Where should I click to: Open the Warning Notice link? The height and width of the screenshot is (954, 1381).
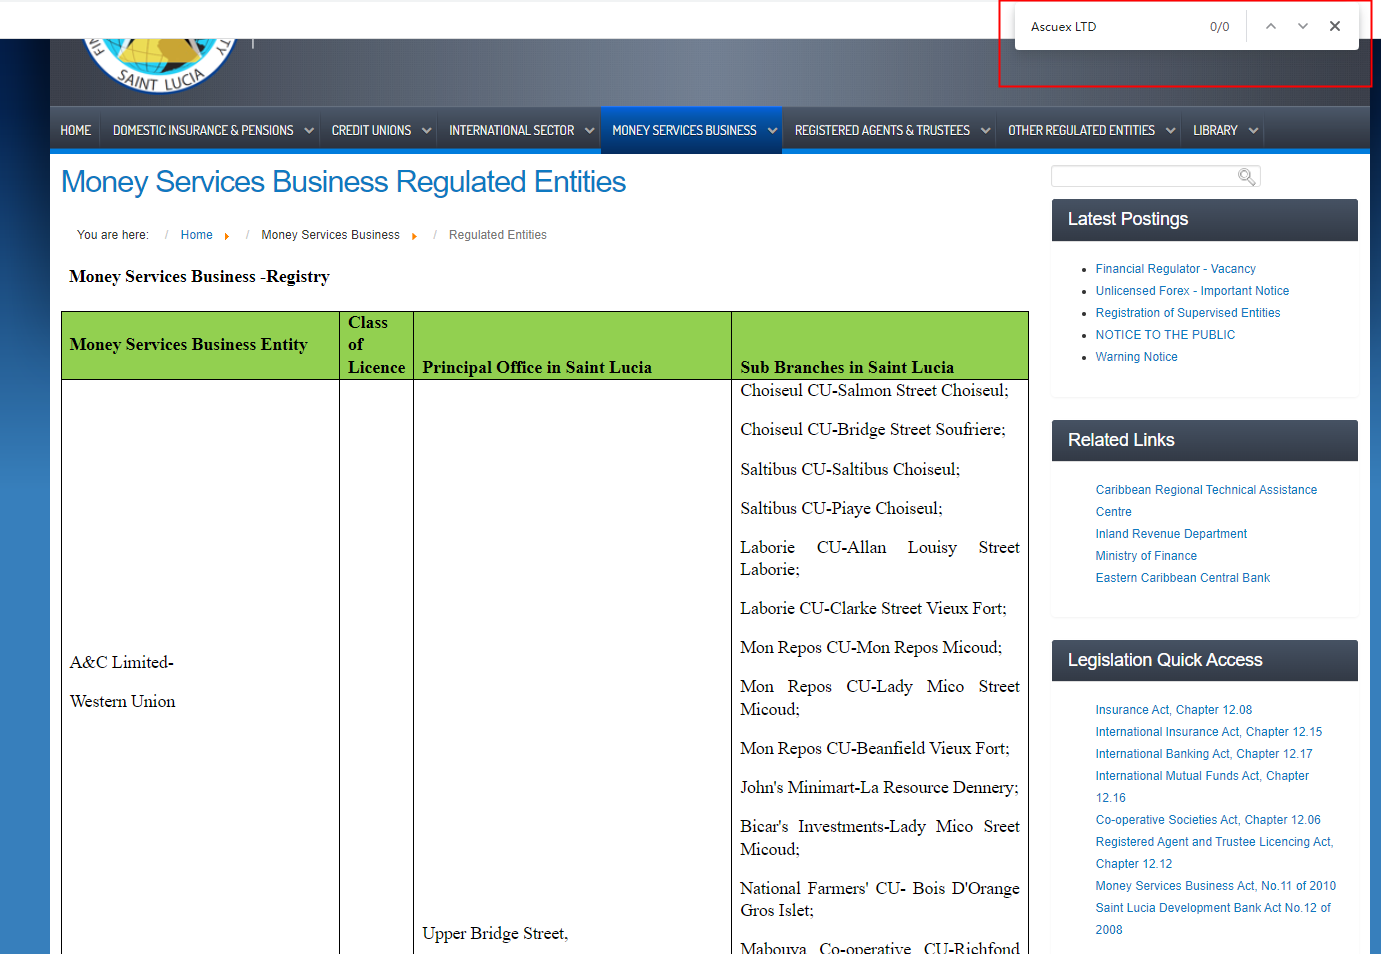pos(1136,357)
